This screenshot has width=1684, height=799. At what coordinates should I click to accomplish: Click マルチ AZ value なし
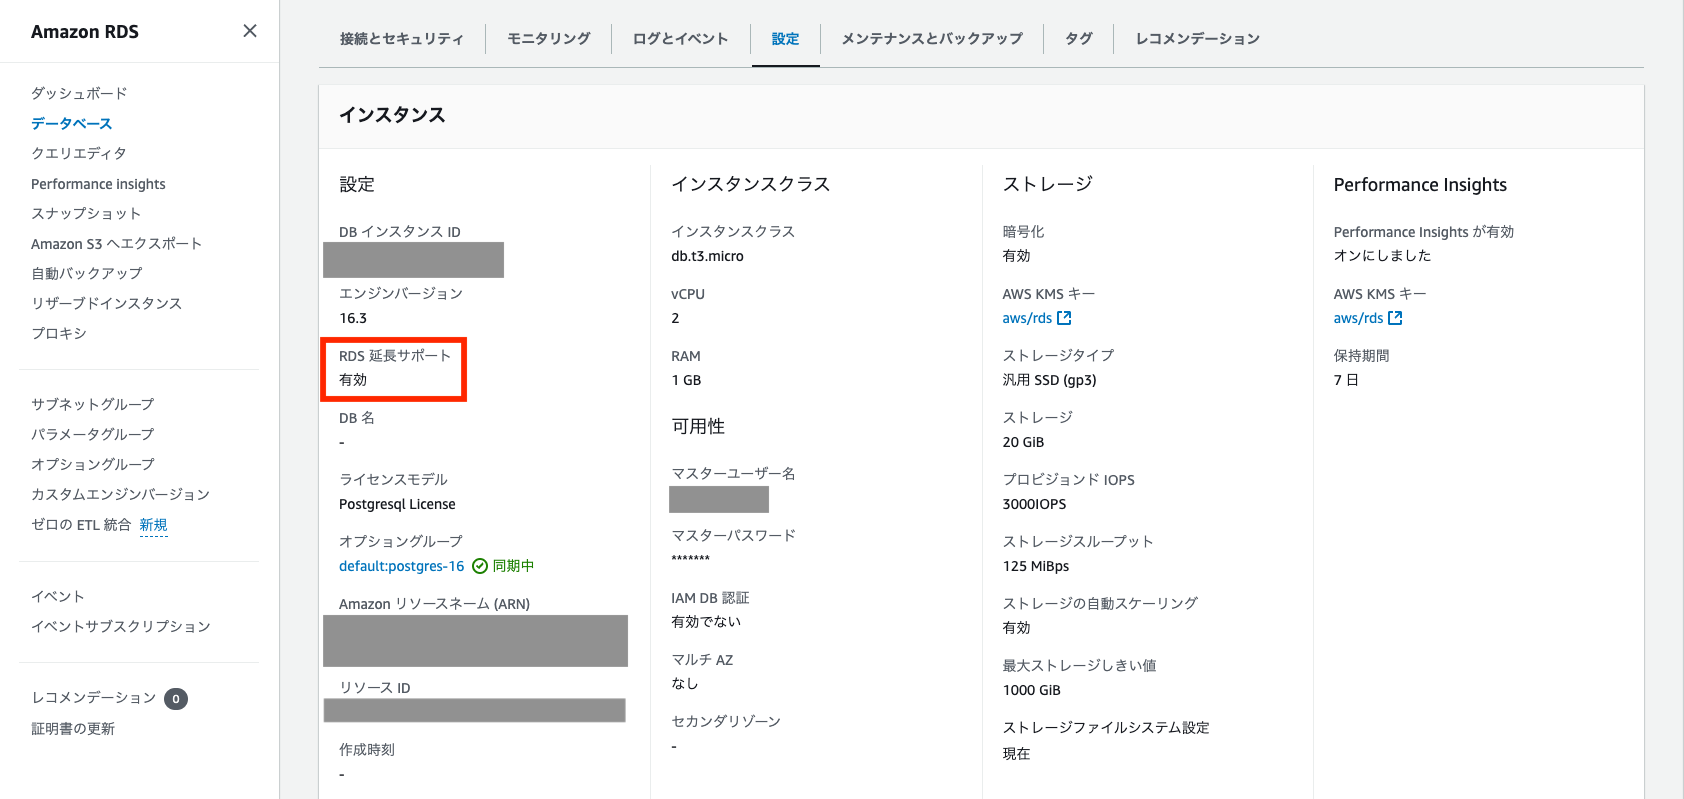tap(685, 684)
